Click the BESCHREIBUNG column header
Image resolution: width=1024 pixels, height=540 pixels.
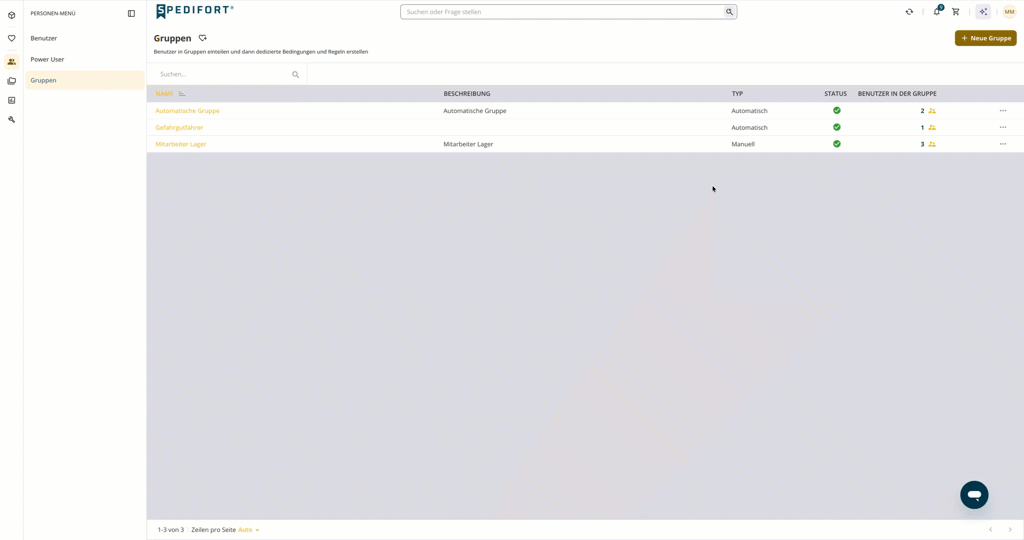point(467,94)
